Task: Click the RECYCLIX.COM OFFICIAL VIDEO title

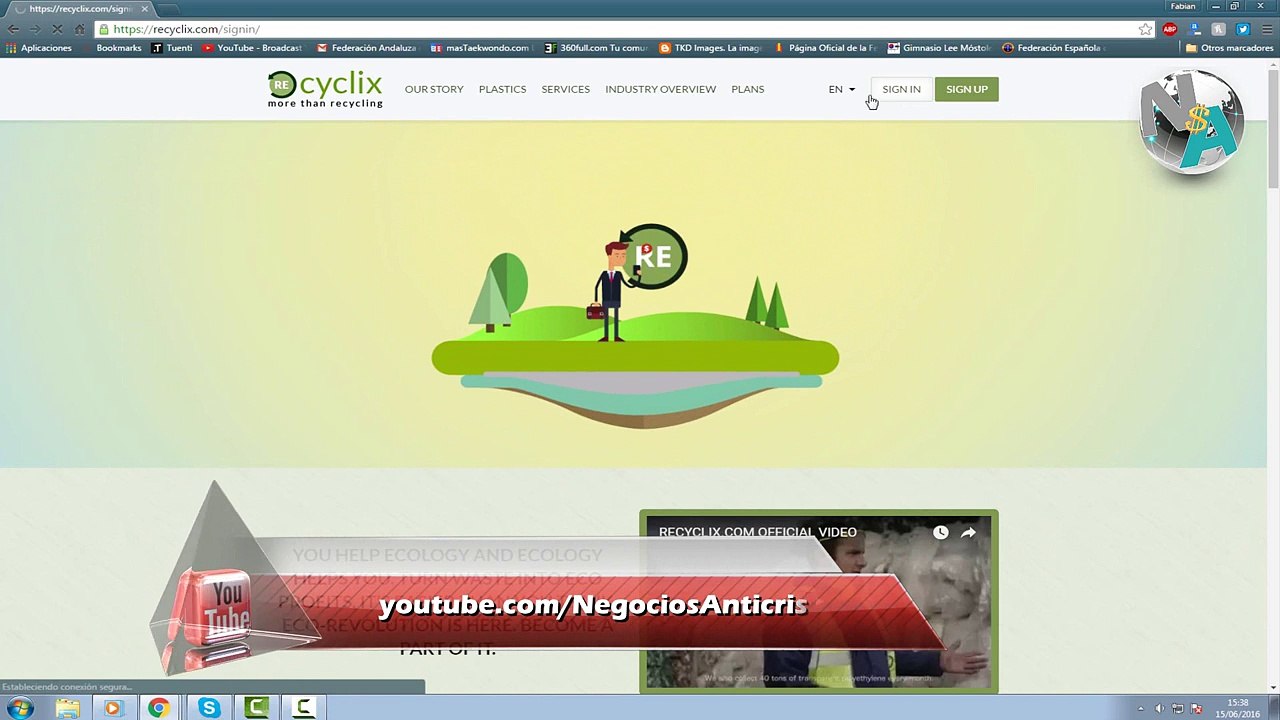Action: 757,532
